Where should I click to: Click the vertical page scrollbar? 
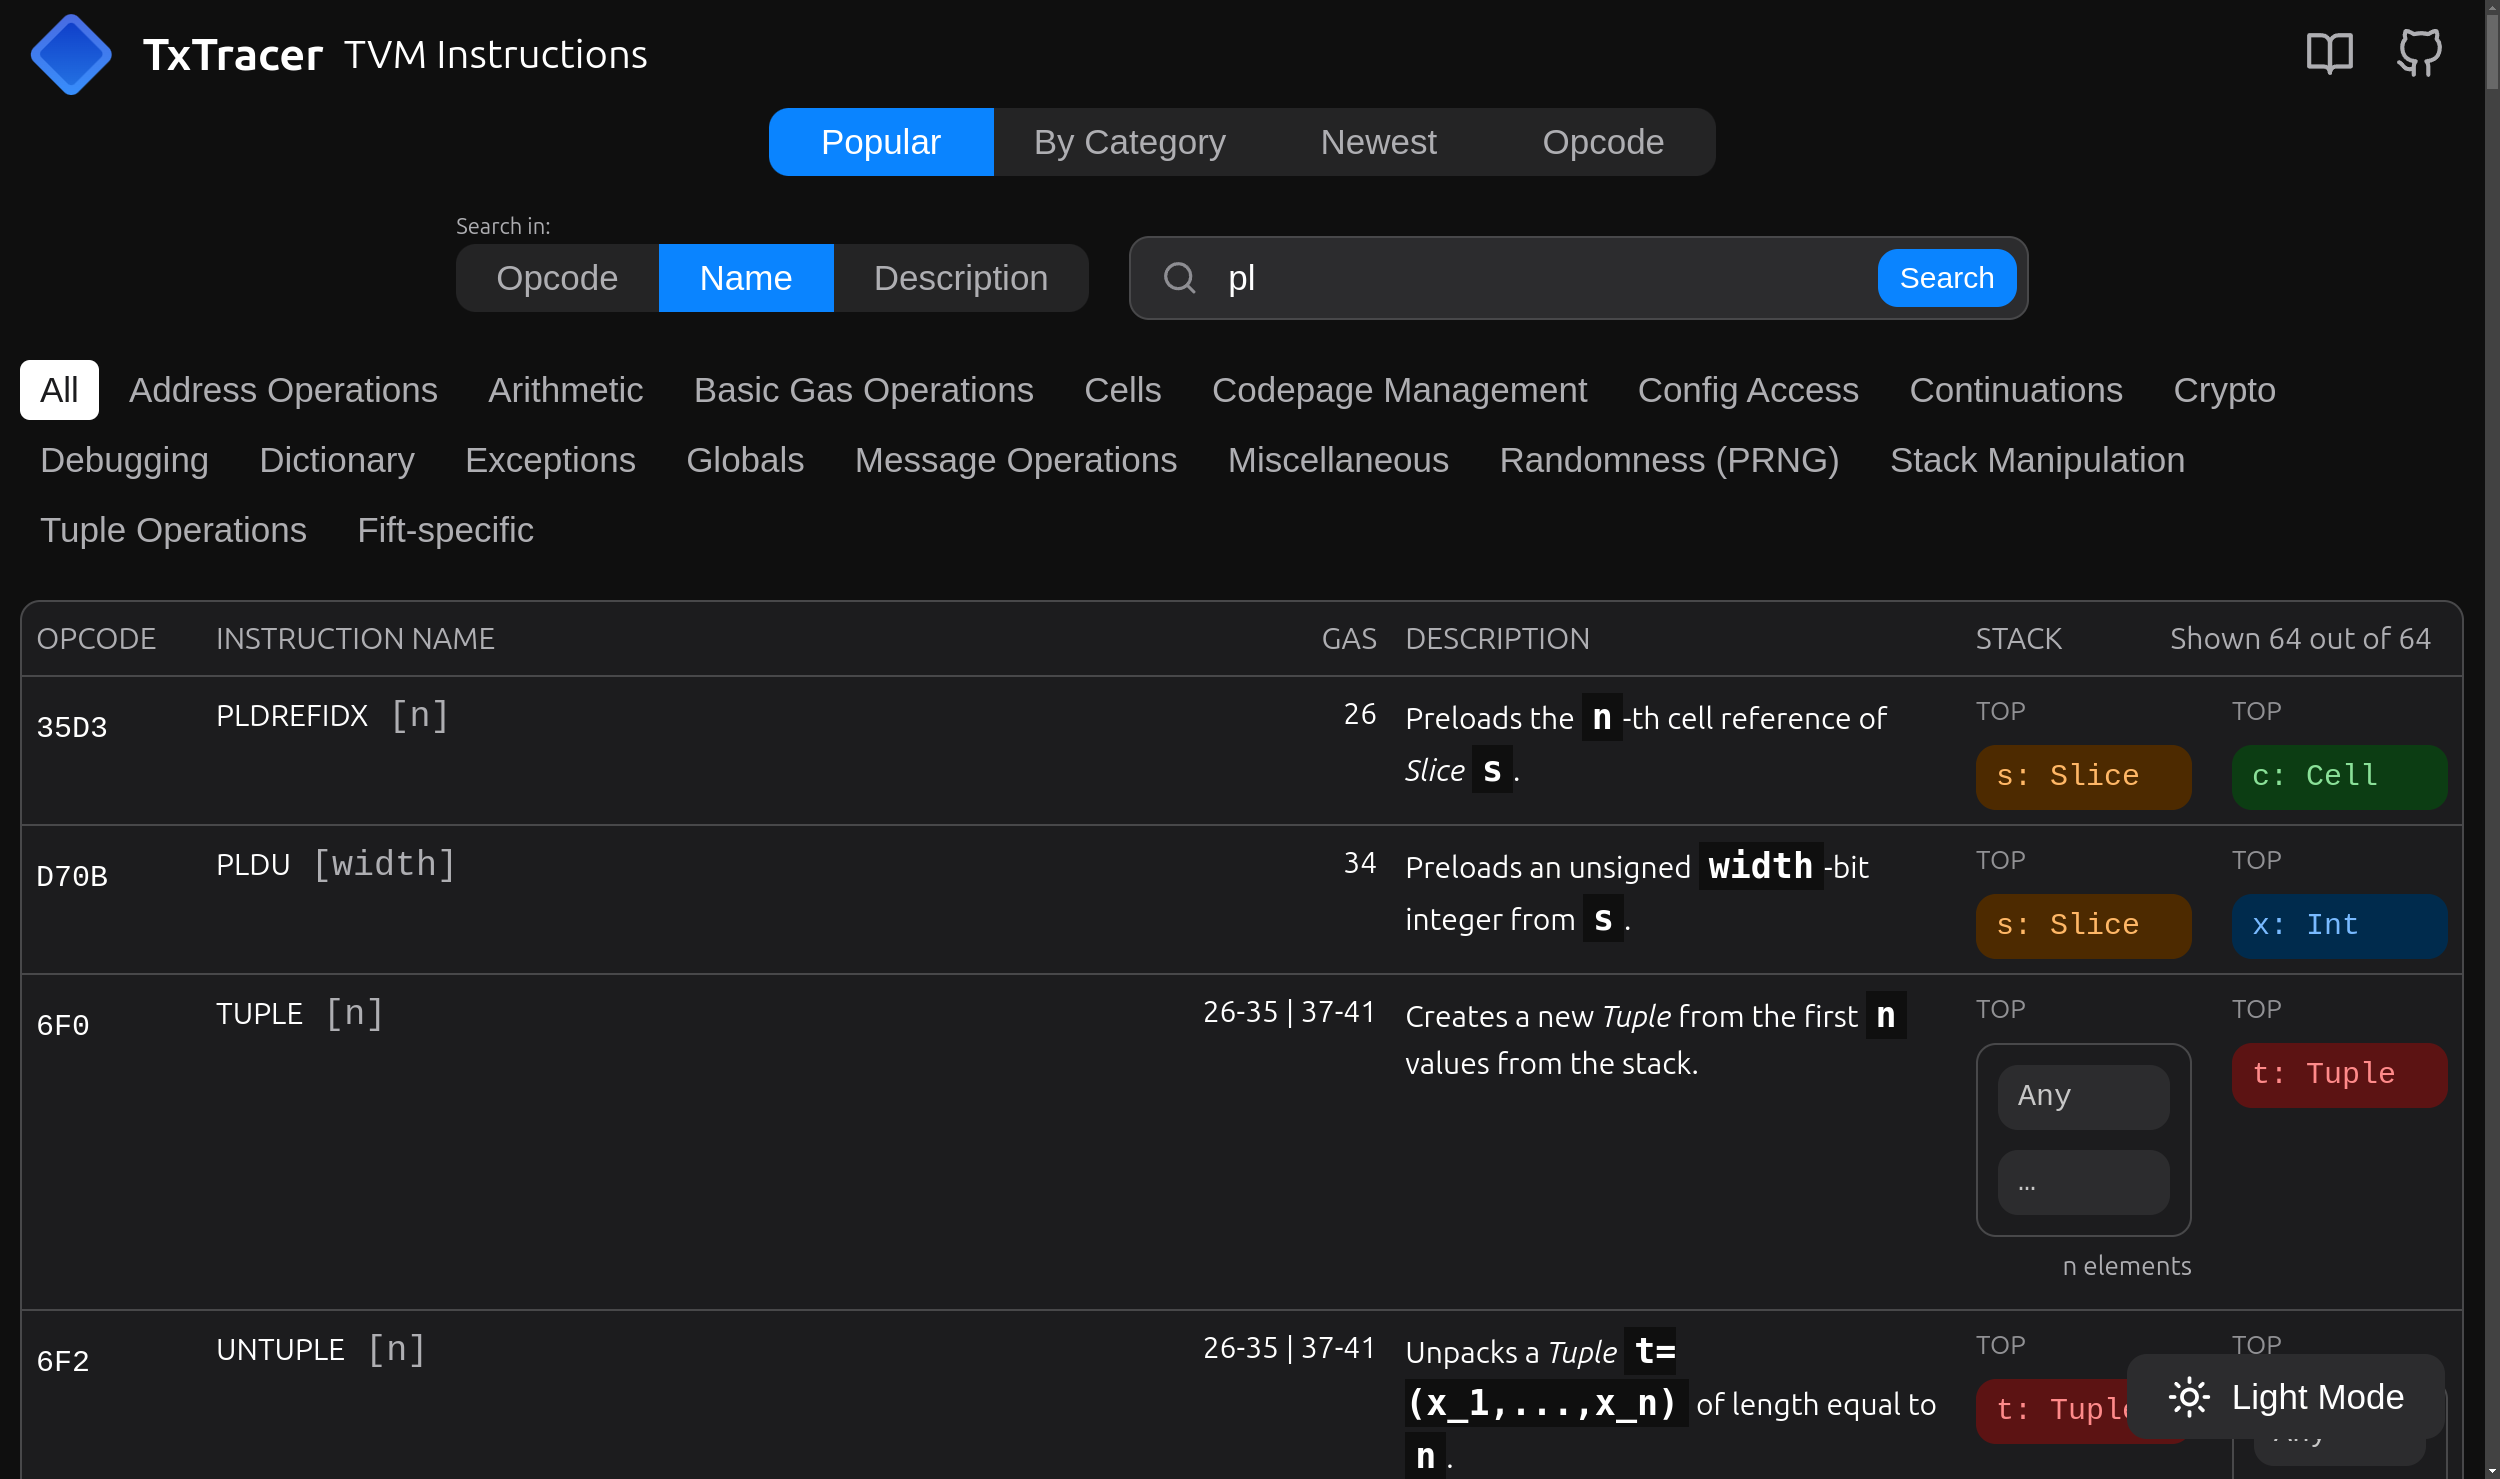coord(2491,739)
